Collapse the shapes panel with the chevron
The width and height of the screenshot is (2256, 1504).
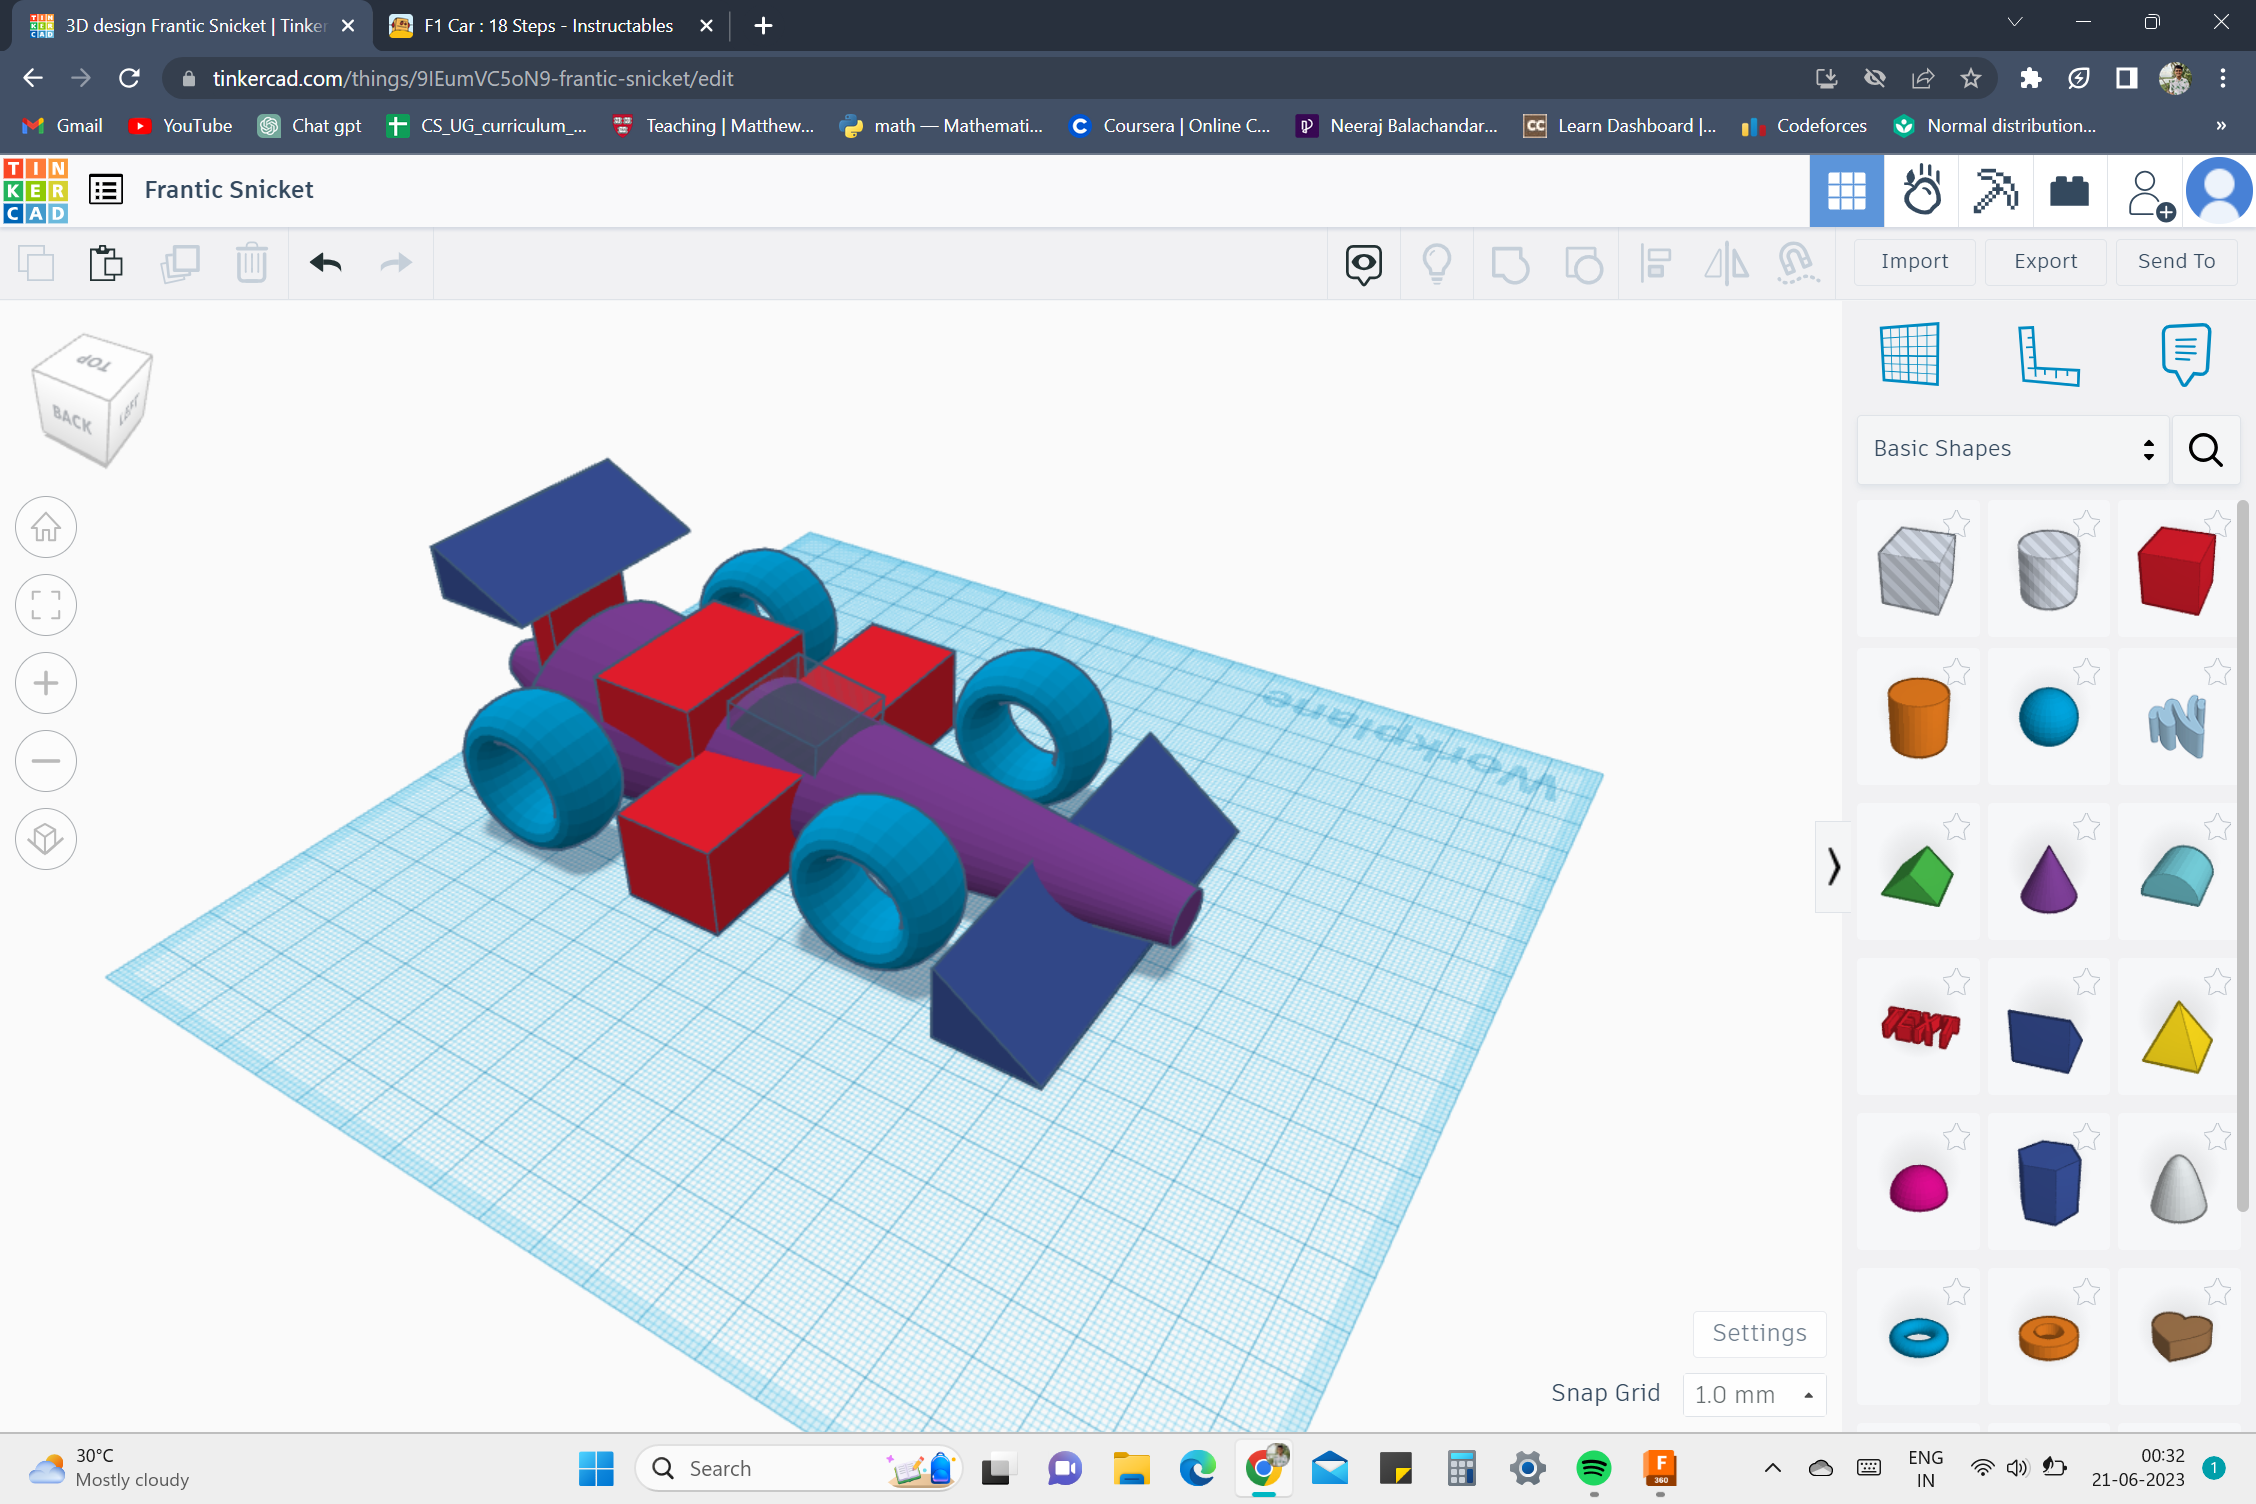pos(1834,867)
